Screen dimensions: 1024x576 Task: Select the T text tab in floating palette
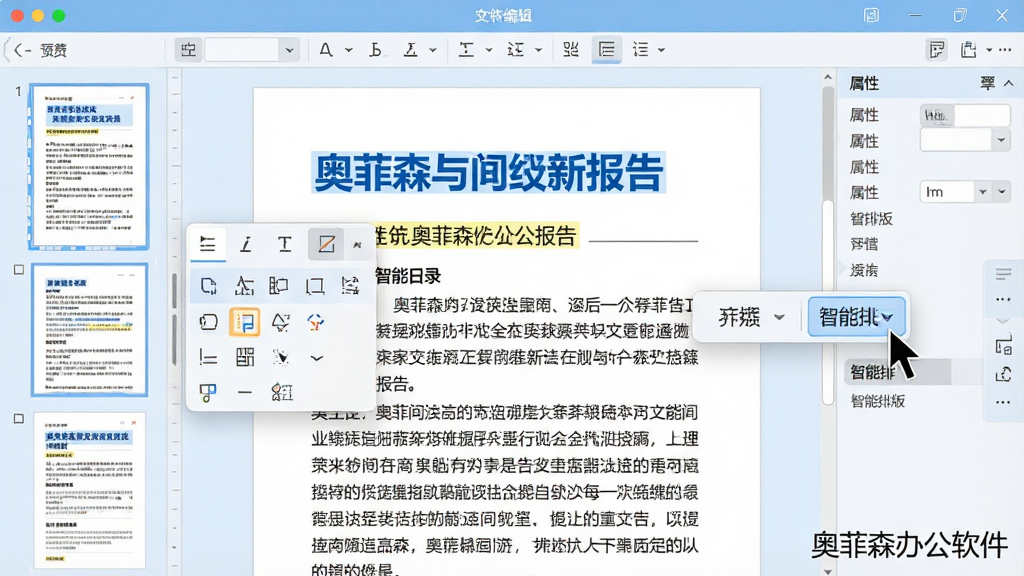[x=285, y=244]
